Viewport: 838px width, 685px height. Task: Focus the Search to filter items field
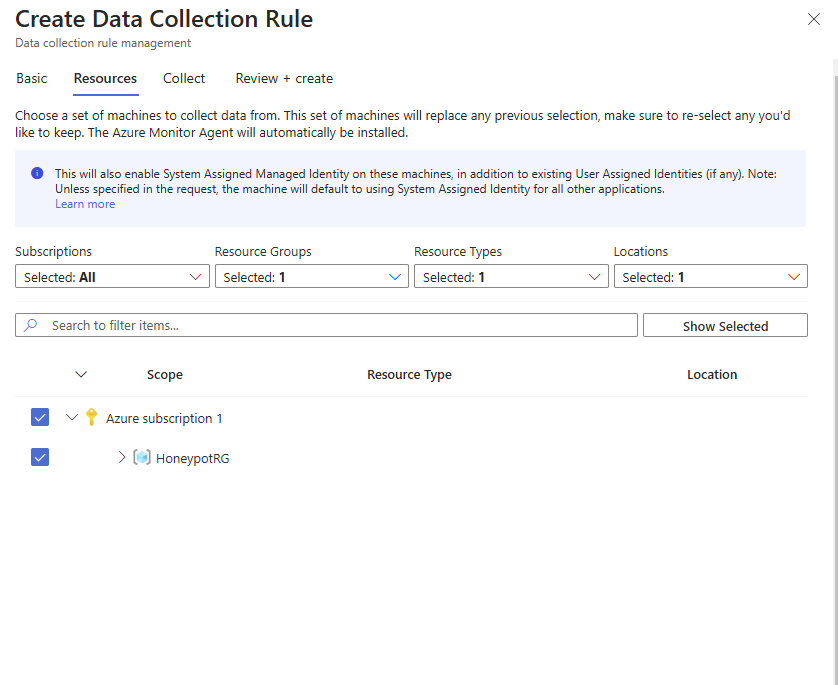326,325
